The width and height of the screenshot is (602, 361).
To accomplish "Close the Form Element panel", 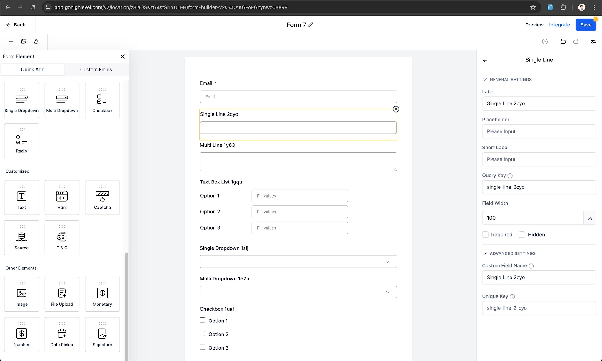I will point(122,56).
